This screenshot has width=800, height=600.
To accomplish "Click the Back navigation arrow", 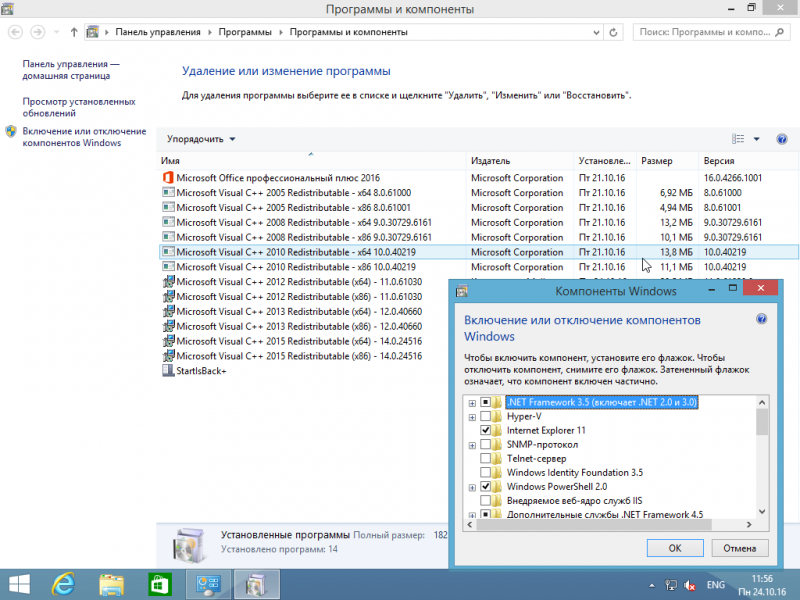I will [x=15, y=32].
